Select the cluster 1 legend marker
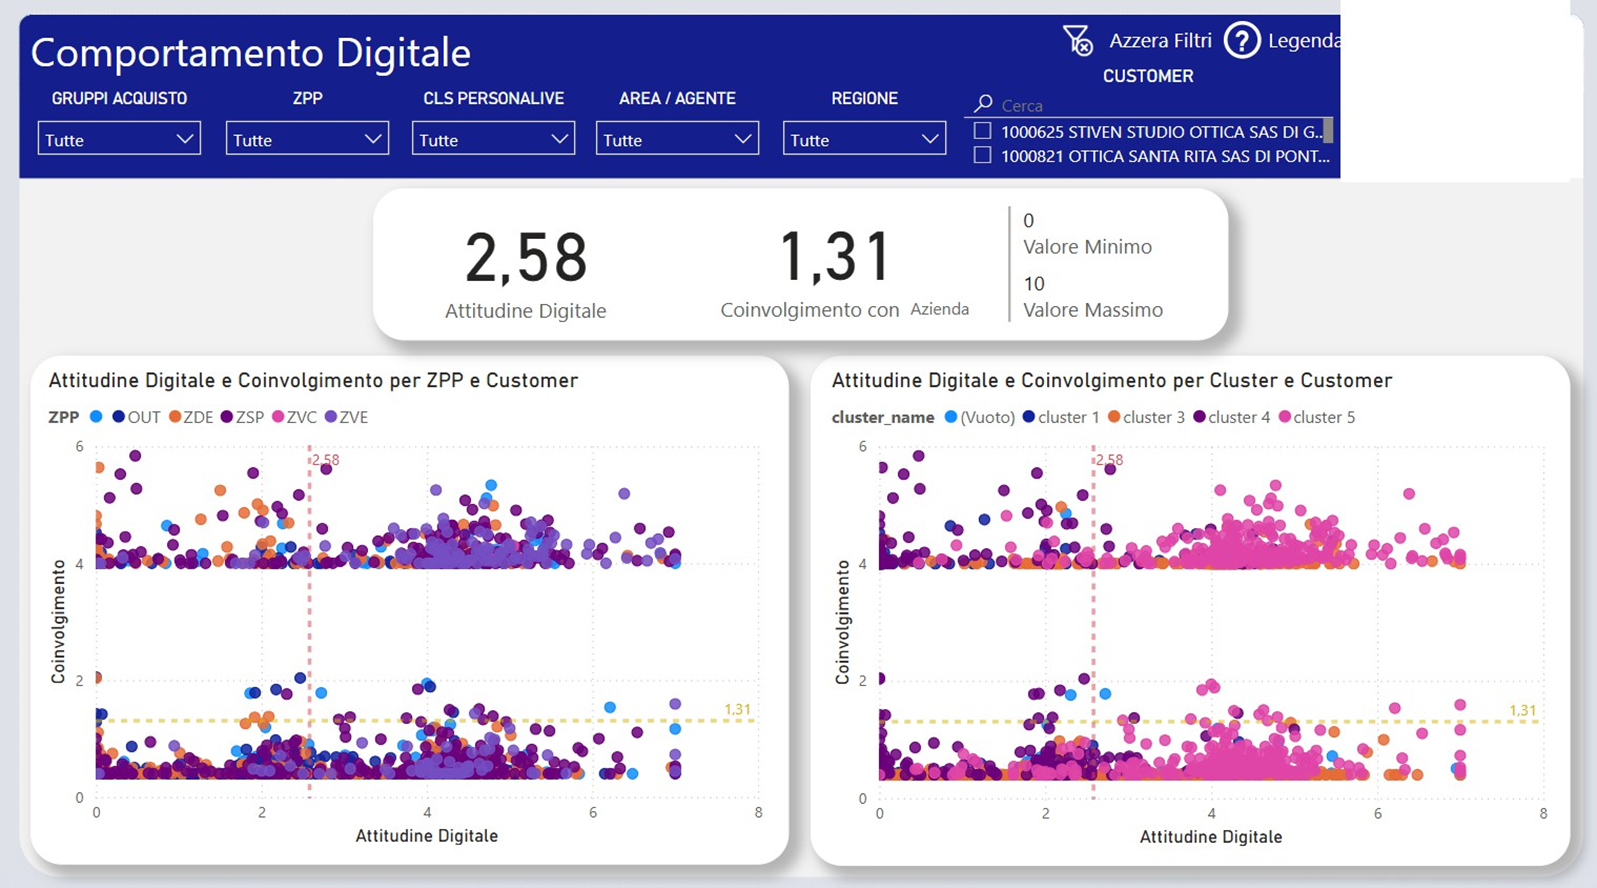The image size is (1597, 888). pyautogui.click(x=1029, y=417)
